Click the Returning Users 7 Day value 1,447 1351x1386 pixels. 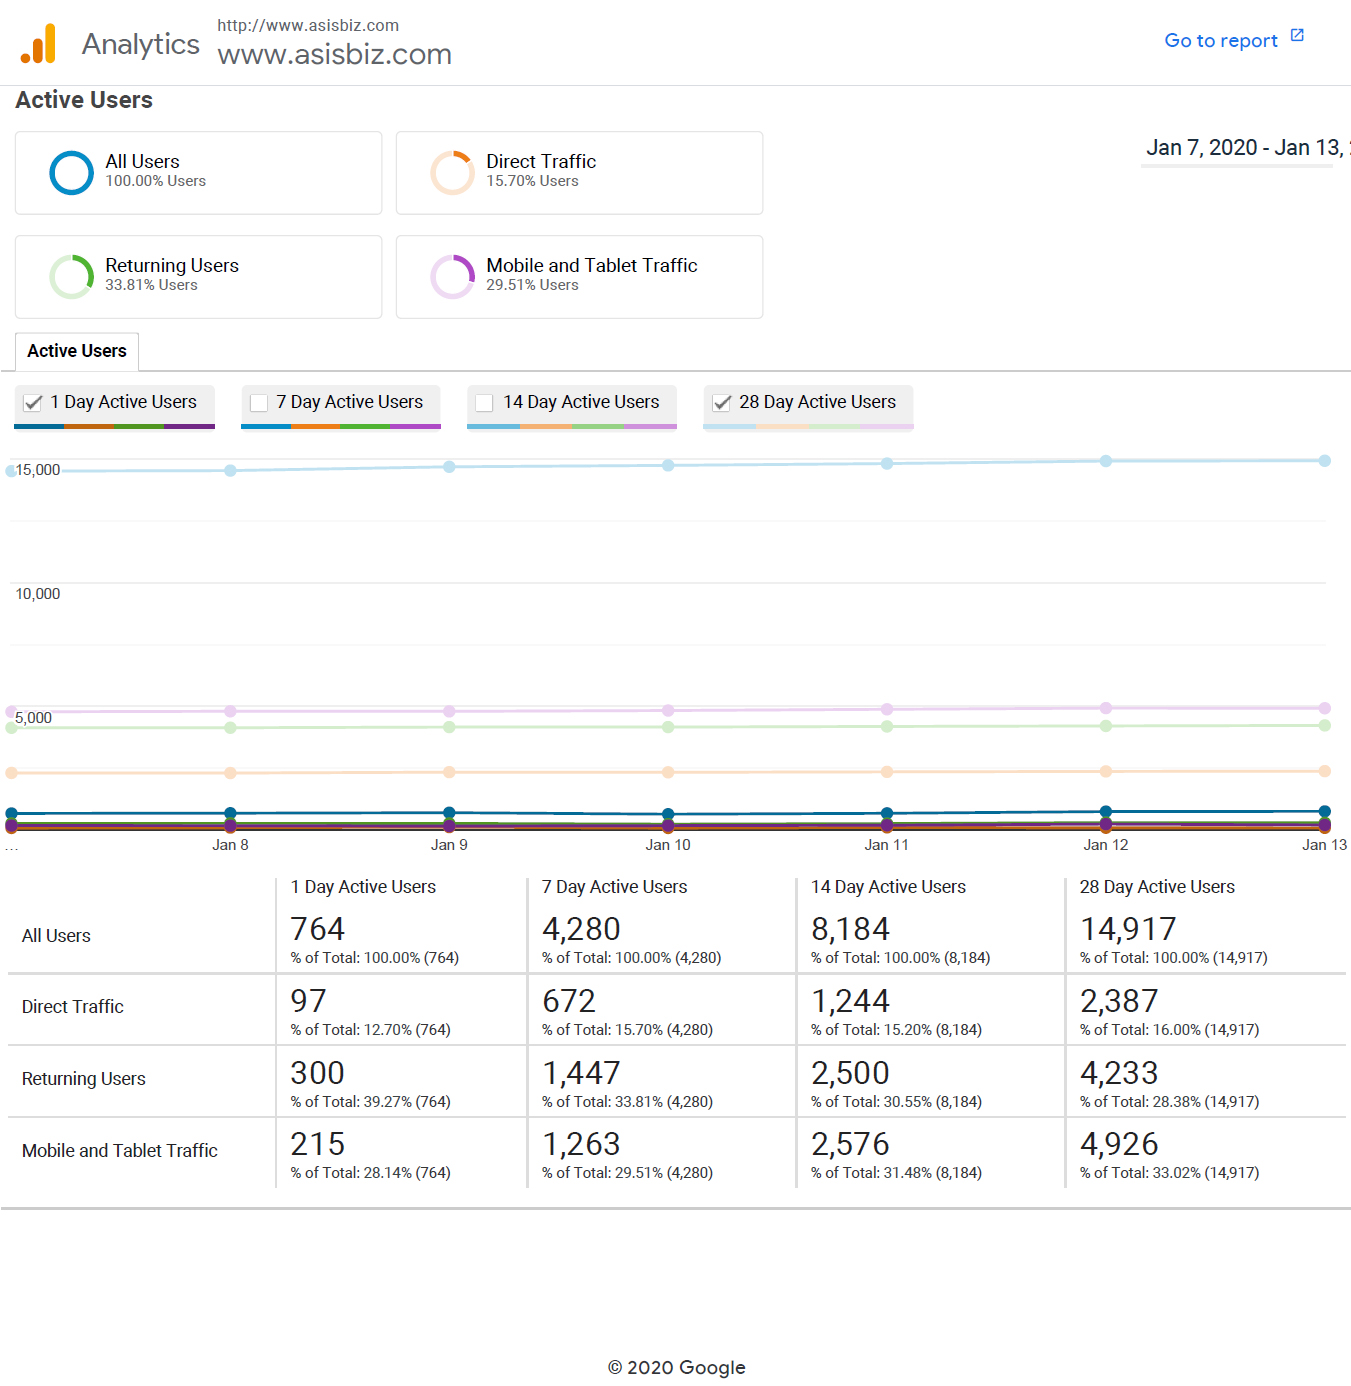click(x=581, y=1073)
